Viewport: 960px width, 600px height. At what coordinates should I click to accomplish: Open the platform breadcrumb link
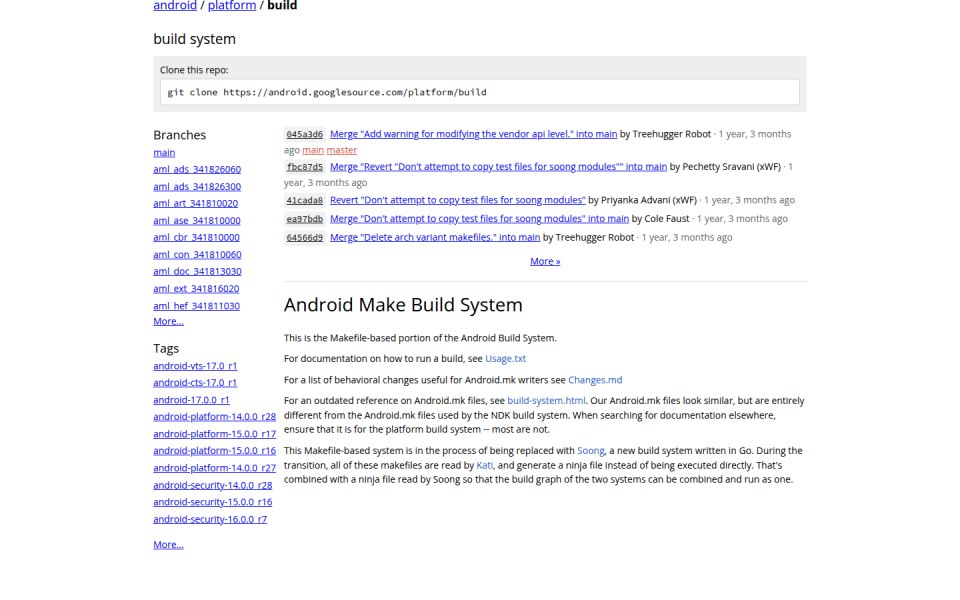click(231, 6)
